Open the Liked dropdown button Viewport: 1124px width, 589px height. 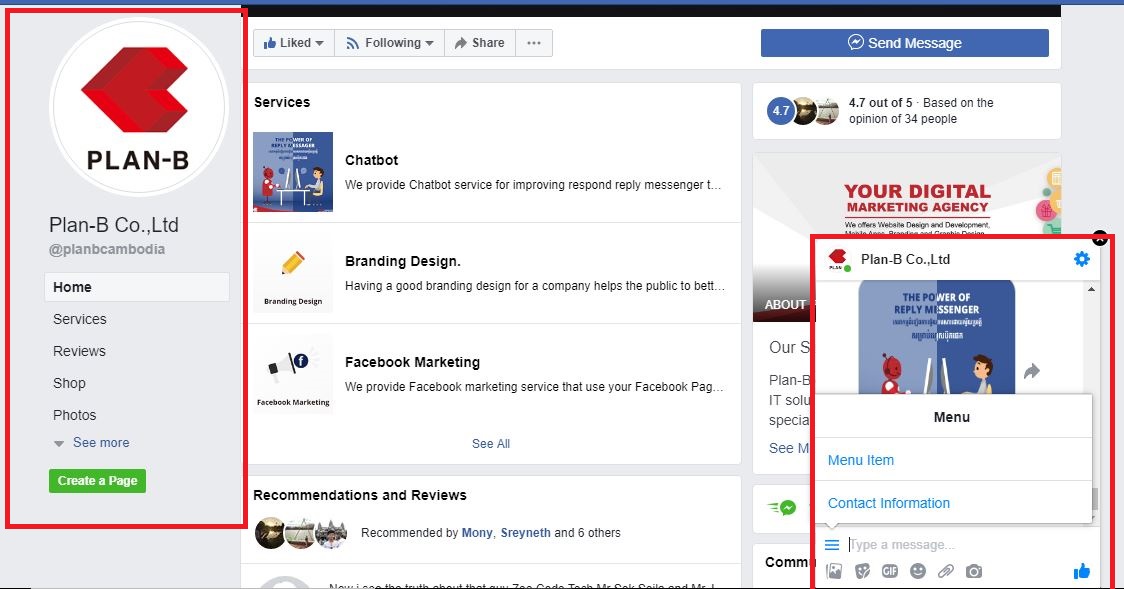click(x=294, y=43)
